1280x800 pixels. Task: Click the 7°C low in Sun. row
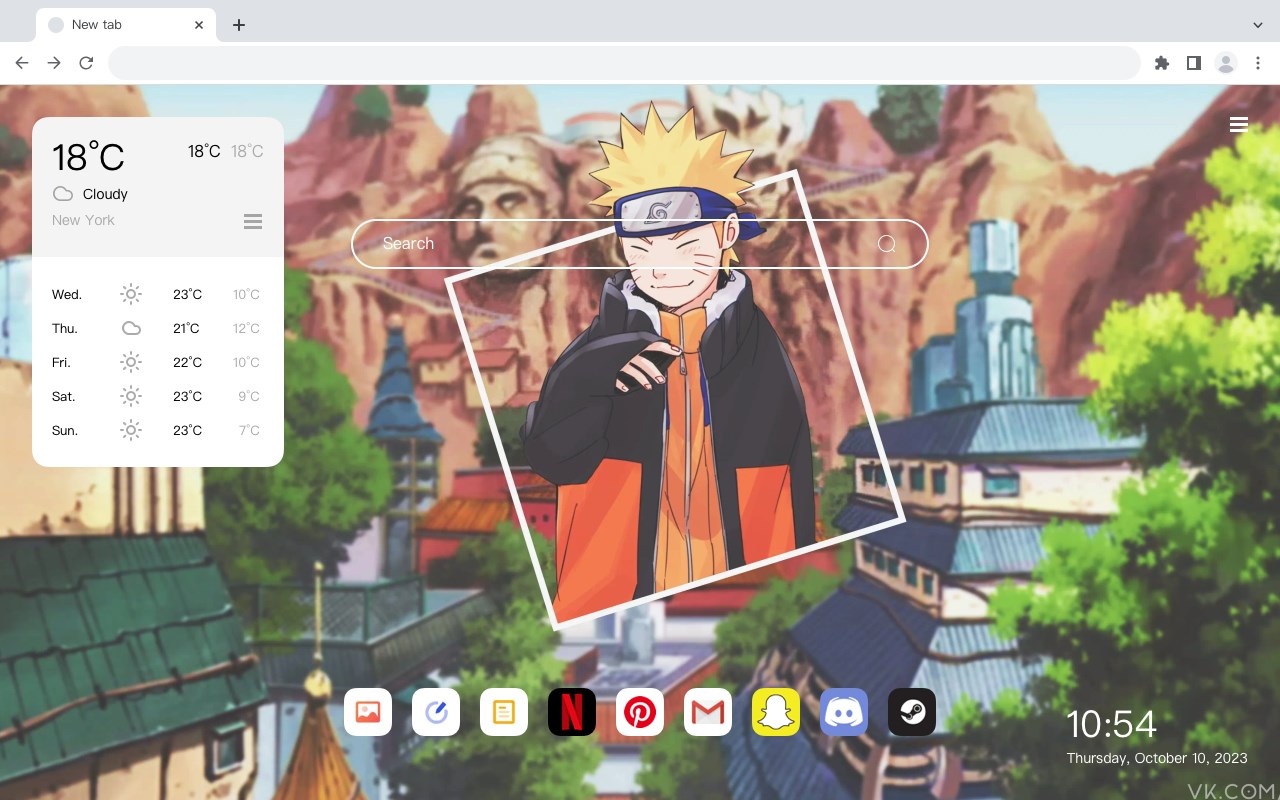249,430
